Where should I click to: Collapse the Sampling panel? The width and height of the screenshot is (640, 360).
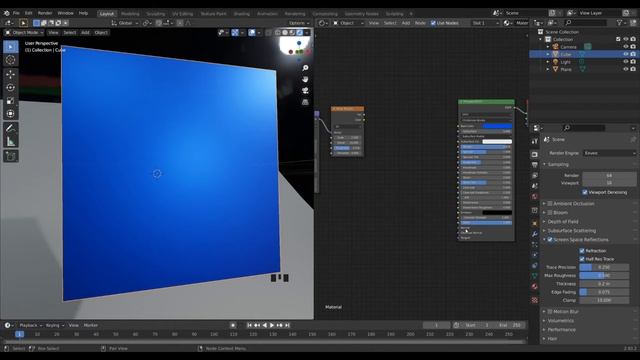tap(558, 164)
